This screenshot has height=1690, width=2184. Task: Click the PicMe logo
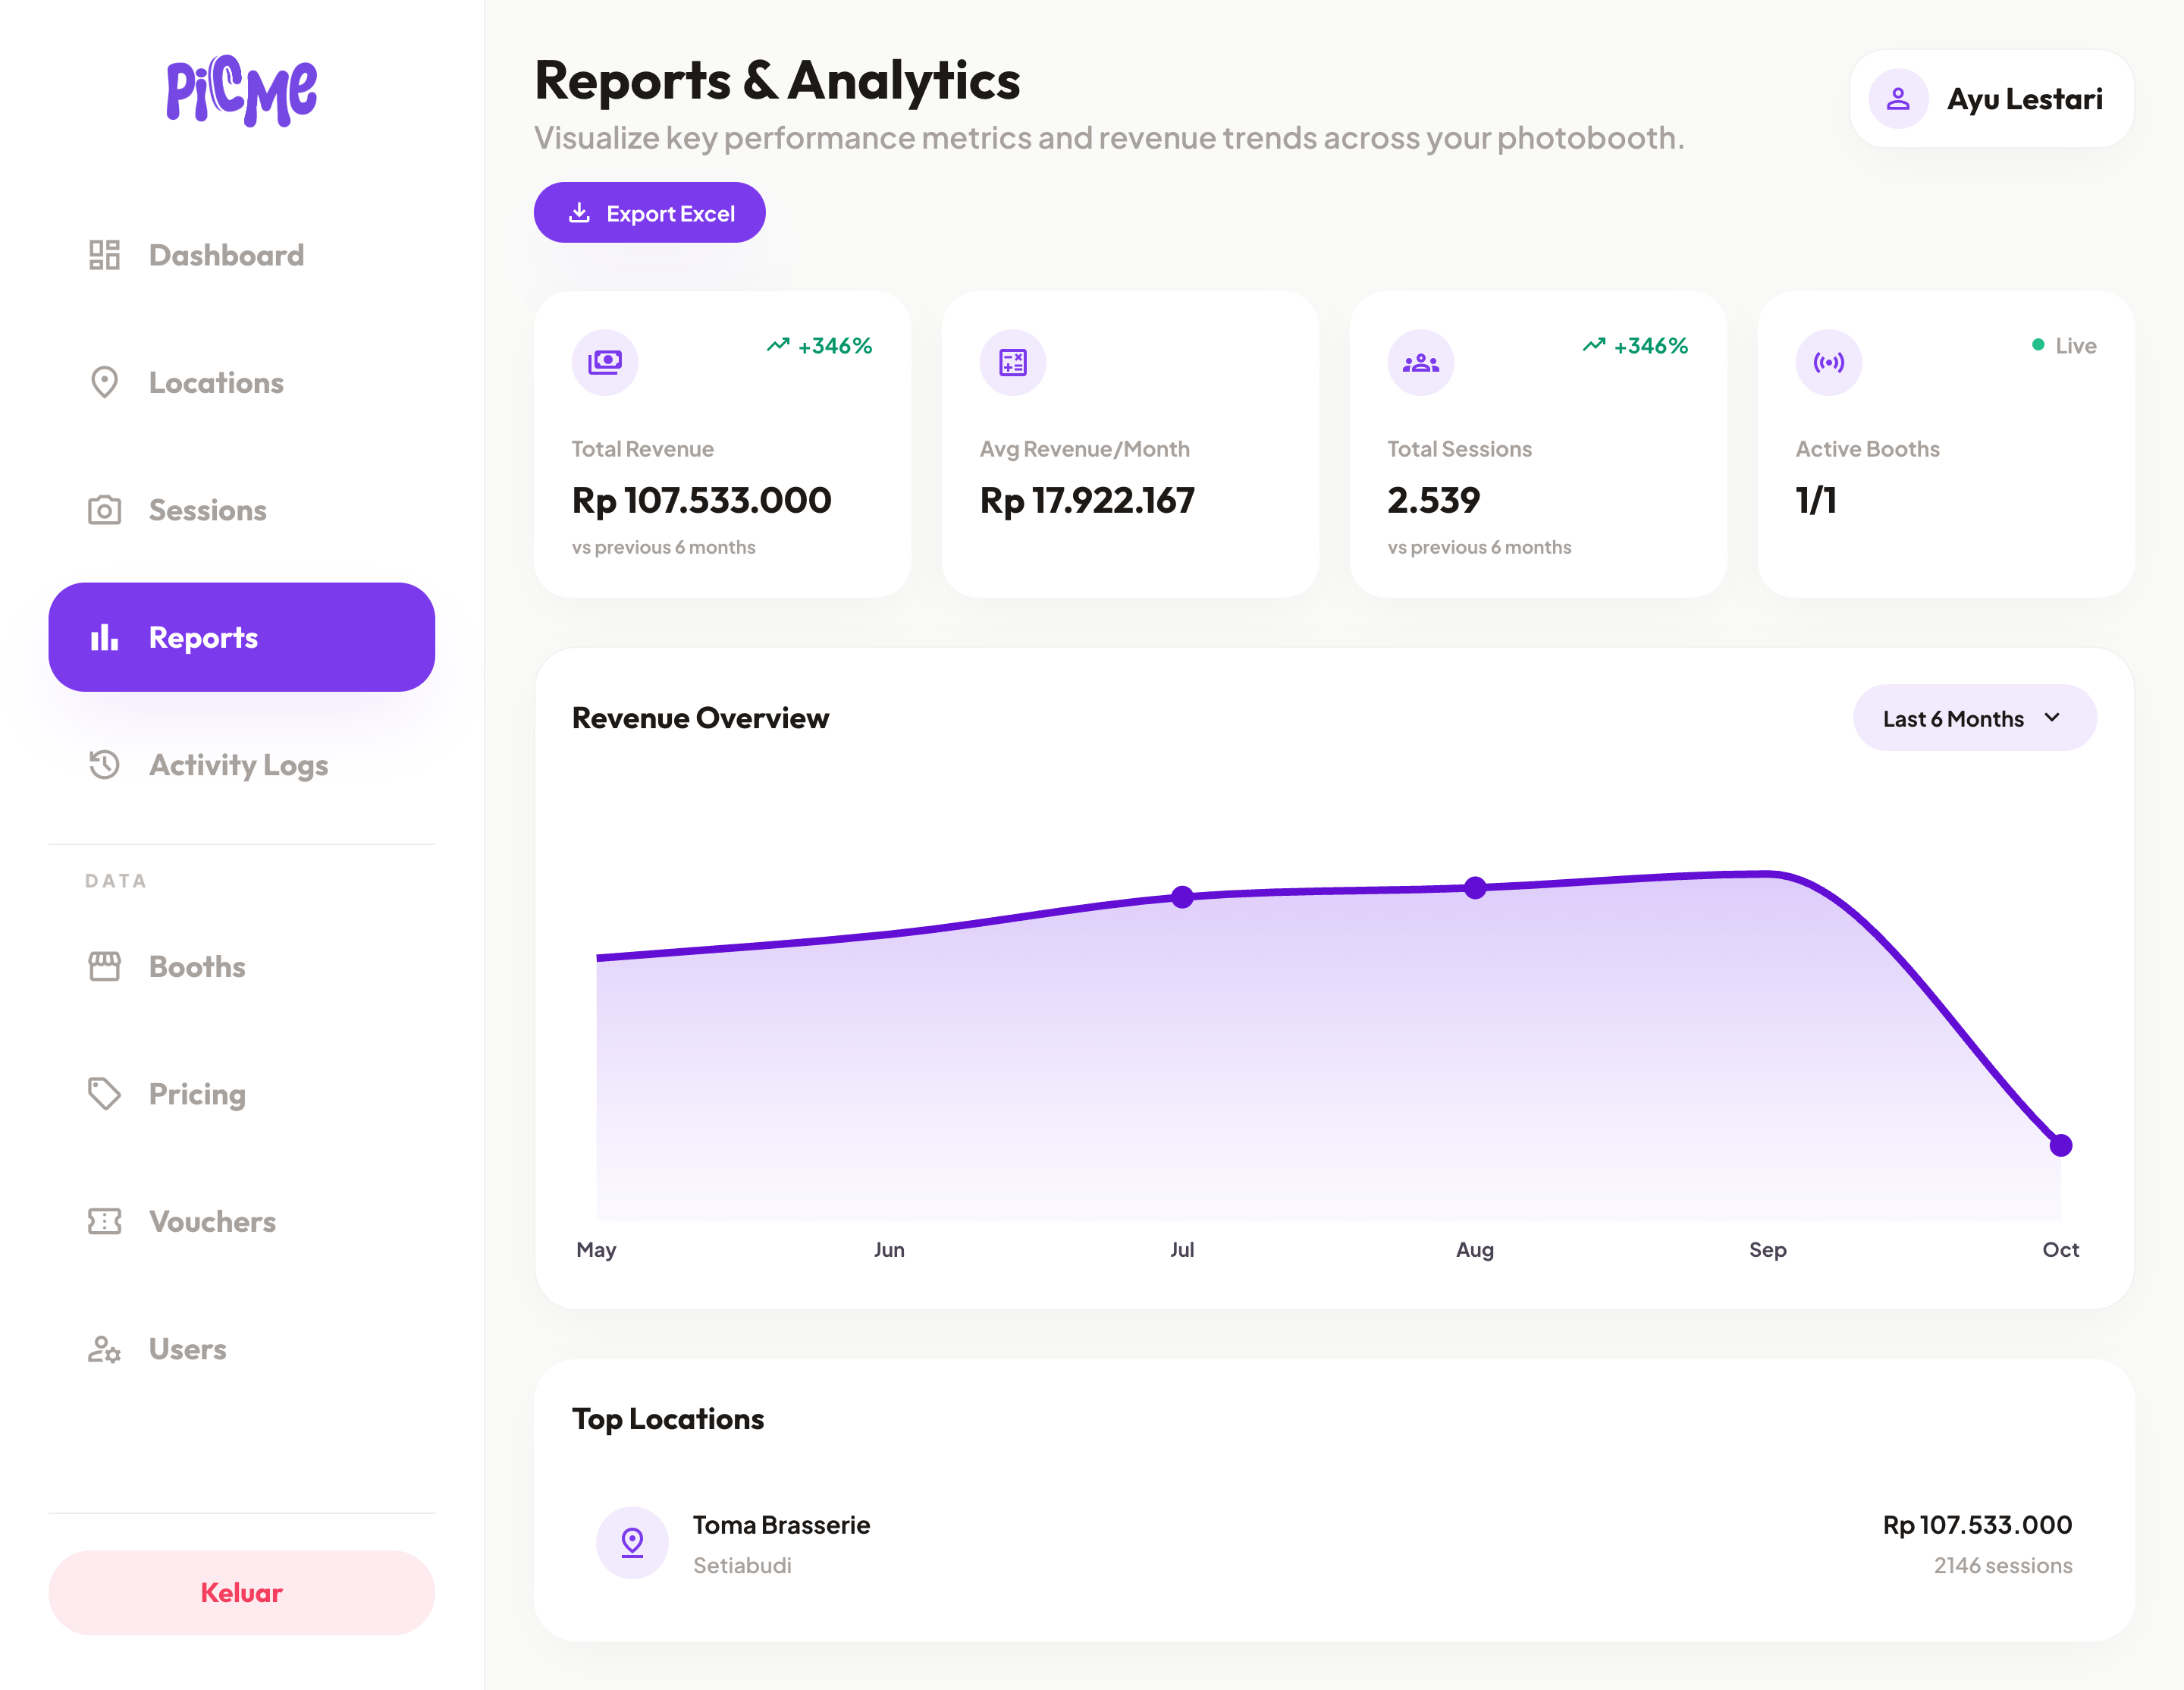pos(242,90)
